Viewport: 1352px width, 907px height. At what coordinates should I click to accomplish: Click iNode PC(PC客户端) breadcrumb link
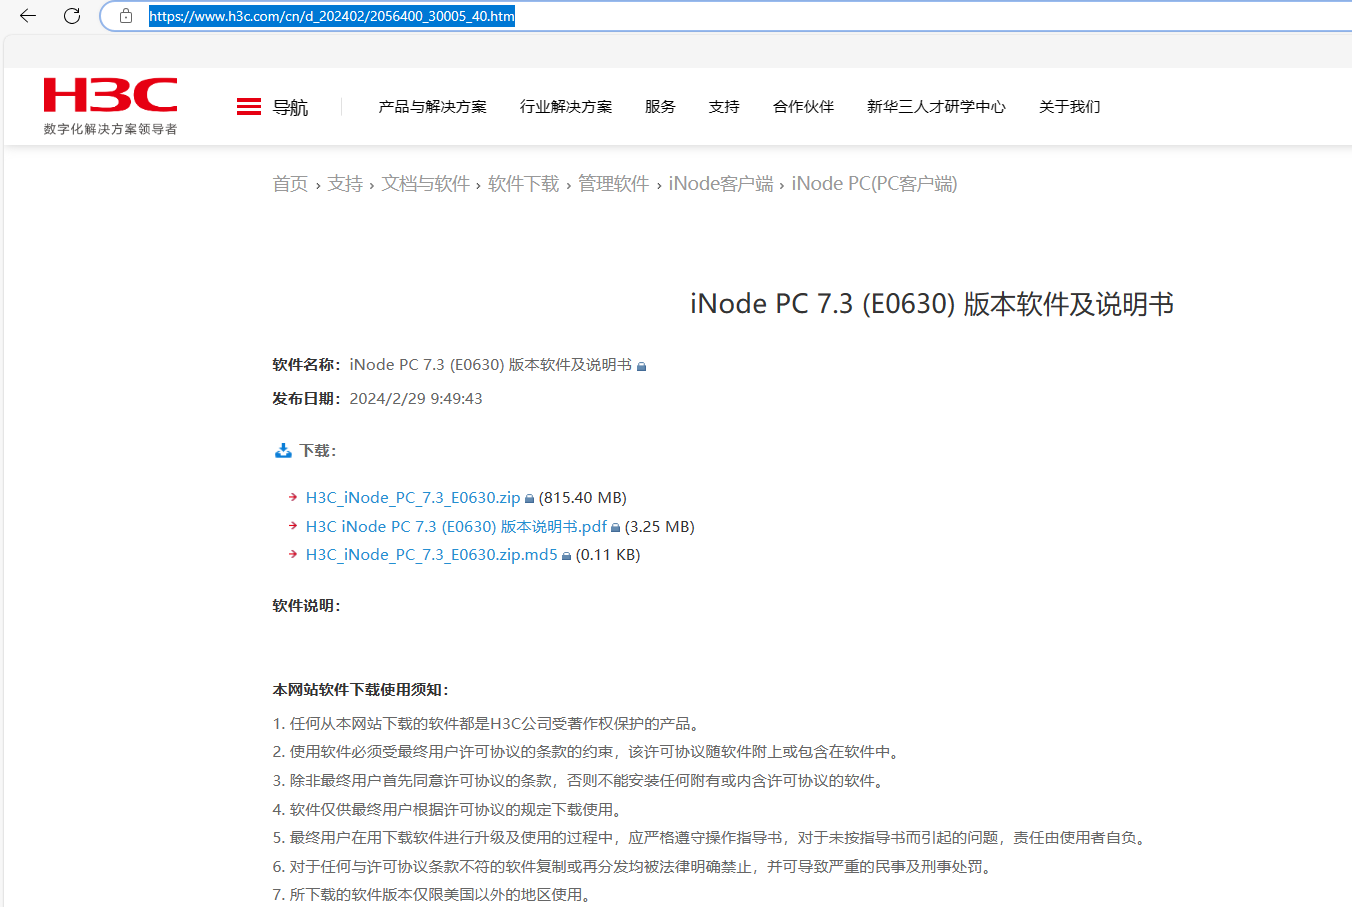tap(874, 184)
